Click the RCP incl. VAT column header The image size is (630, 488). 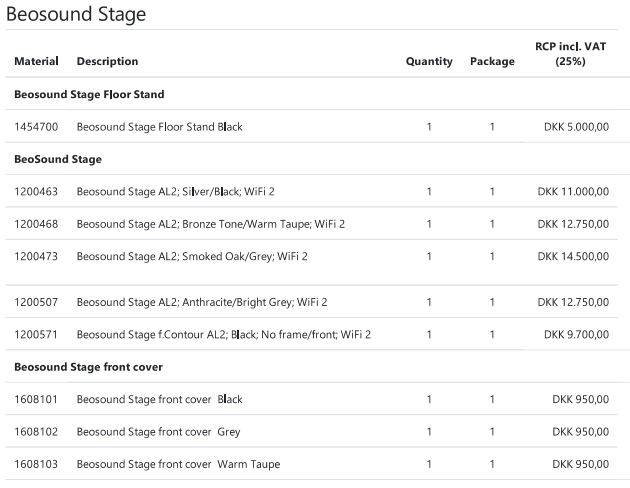pyautogui.click(x=570, y=53)
